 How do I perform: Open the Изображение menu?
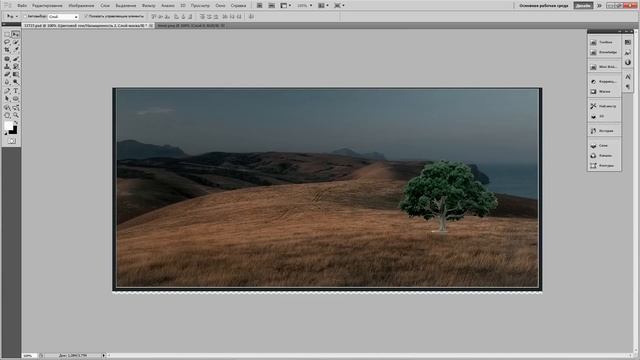point(81,6)
